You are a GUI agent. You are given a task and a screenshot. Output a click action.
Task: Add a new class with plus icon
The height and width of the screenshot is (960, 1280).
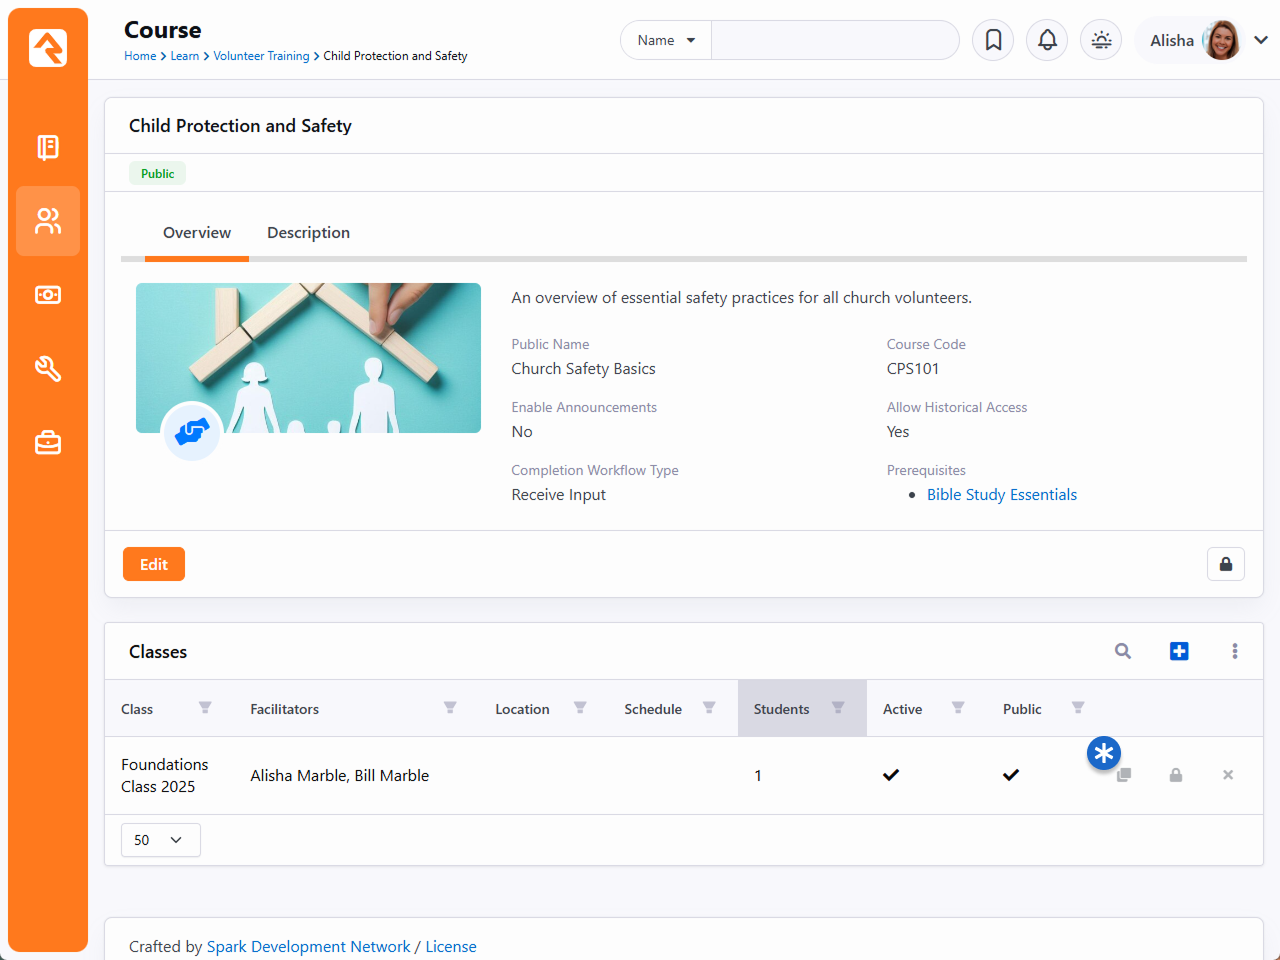[1179, 651]
